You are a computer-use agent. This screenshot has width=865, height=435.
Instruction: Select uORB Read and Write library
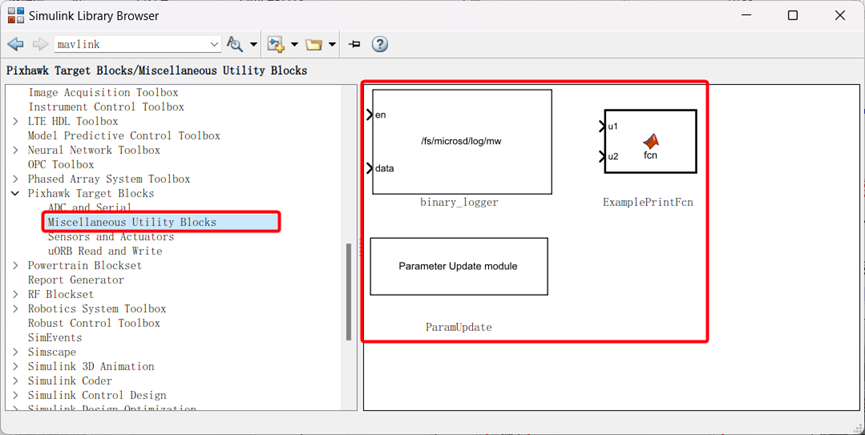coord(105,251)
